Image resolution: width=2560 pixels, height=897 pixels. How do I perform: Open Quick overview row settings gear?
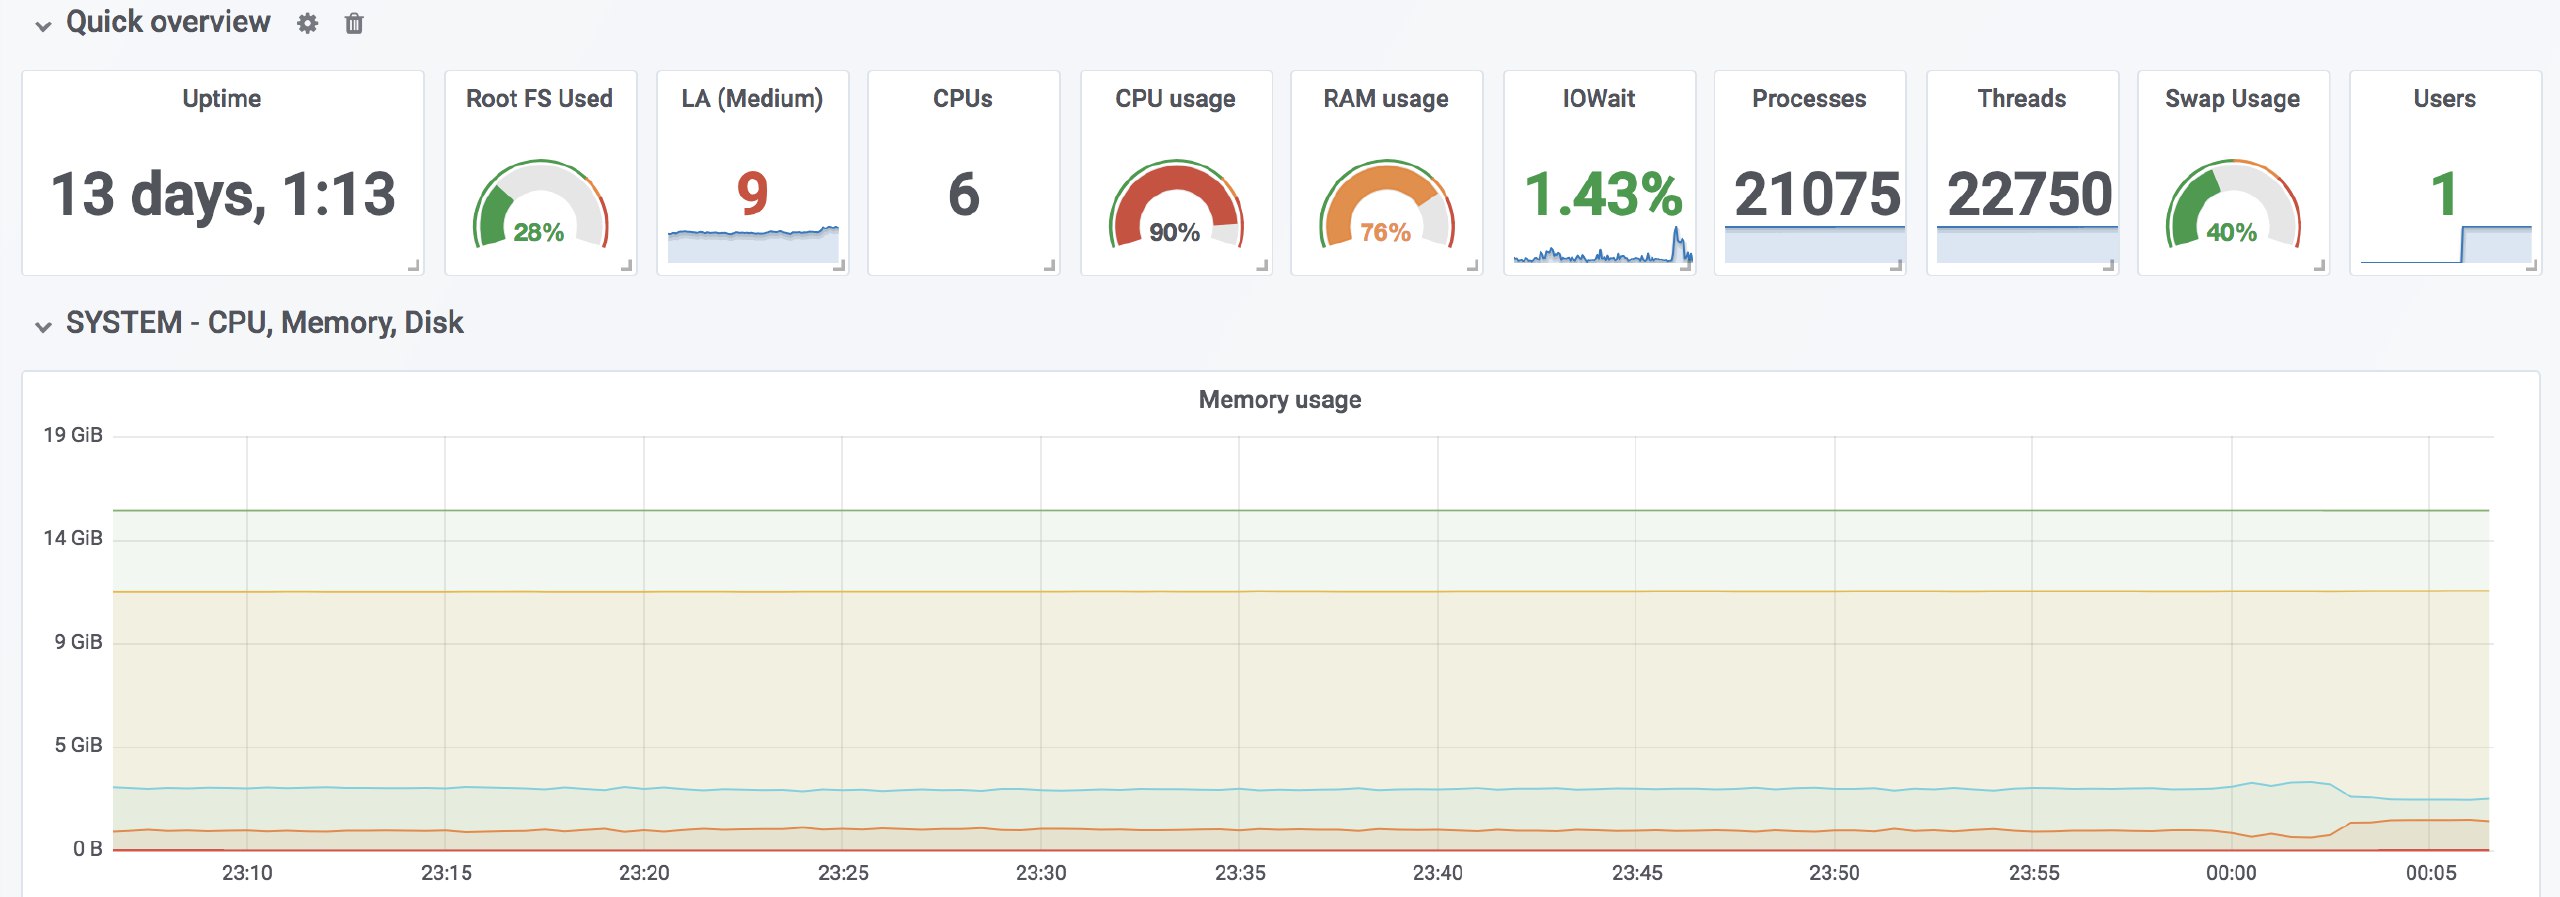[x=307, y=23]
